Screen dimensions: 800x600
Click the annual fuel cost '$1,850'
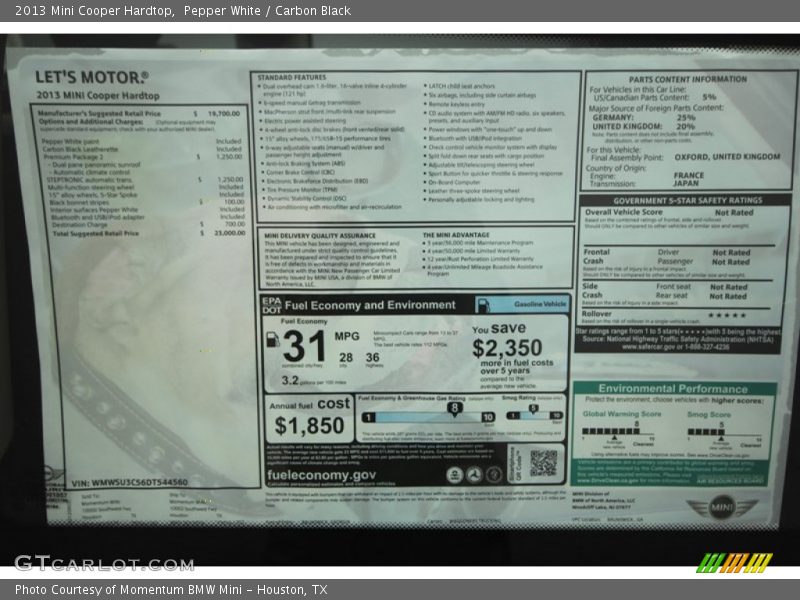(309, 426)
